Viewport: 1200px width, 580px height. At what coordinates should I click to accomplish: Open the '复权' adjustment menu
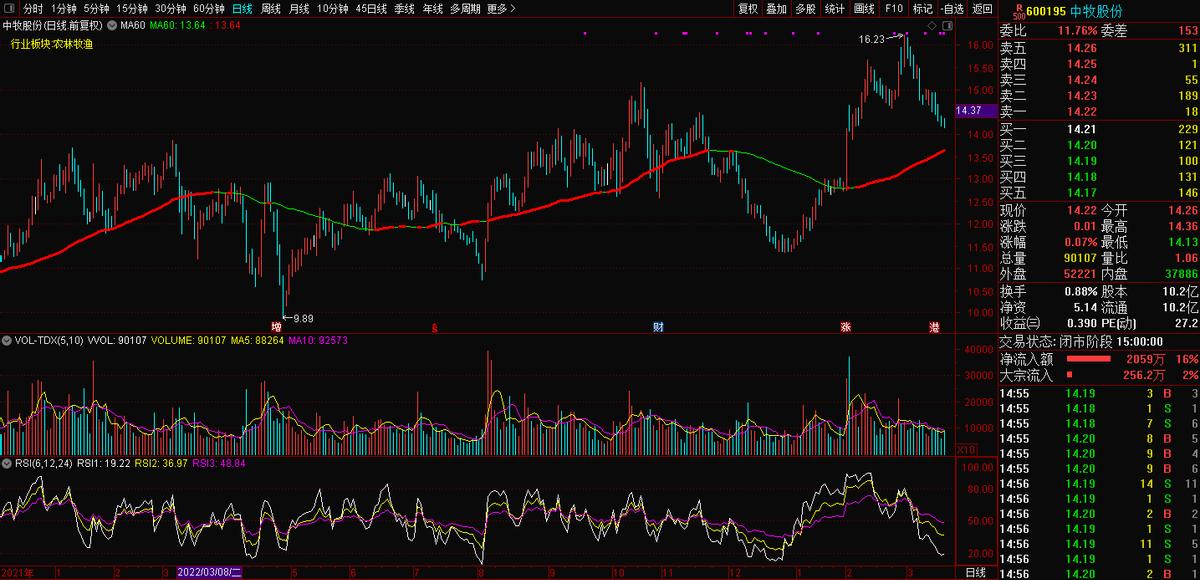pyautogui.click(x=748, y=9)
